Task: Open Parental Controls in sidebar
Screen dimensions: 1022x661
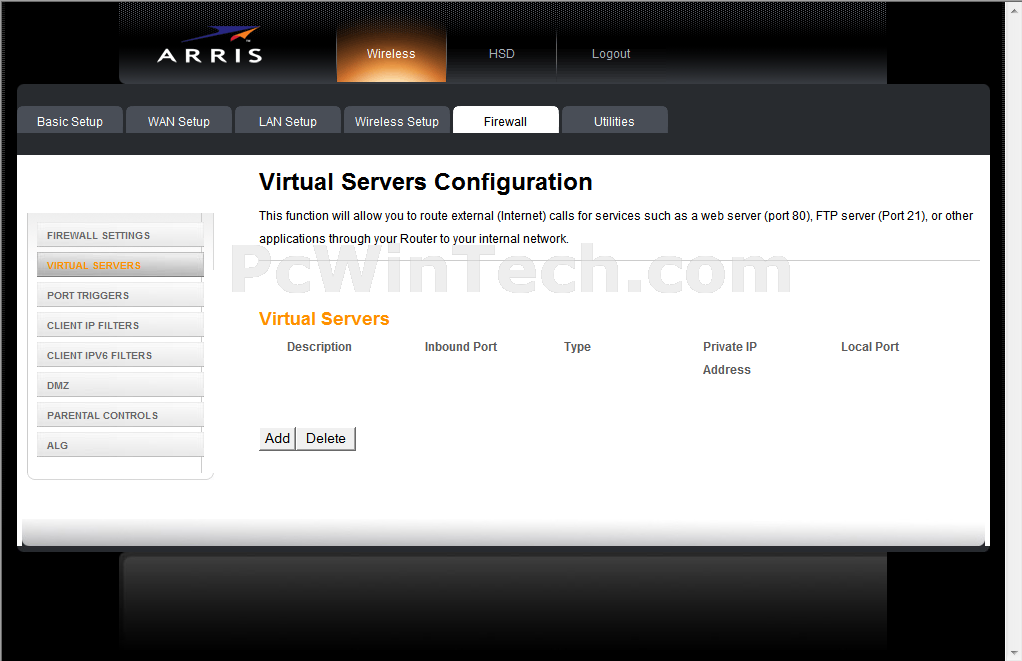Action: 120,415
